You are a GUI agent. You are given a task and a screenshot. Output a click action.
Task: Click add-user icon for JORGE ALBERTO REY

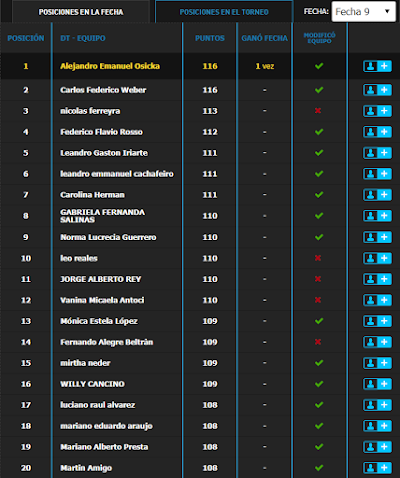click(x=377, y=279)
